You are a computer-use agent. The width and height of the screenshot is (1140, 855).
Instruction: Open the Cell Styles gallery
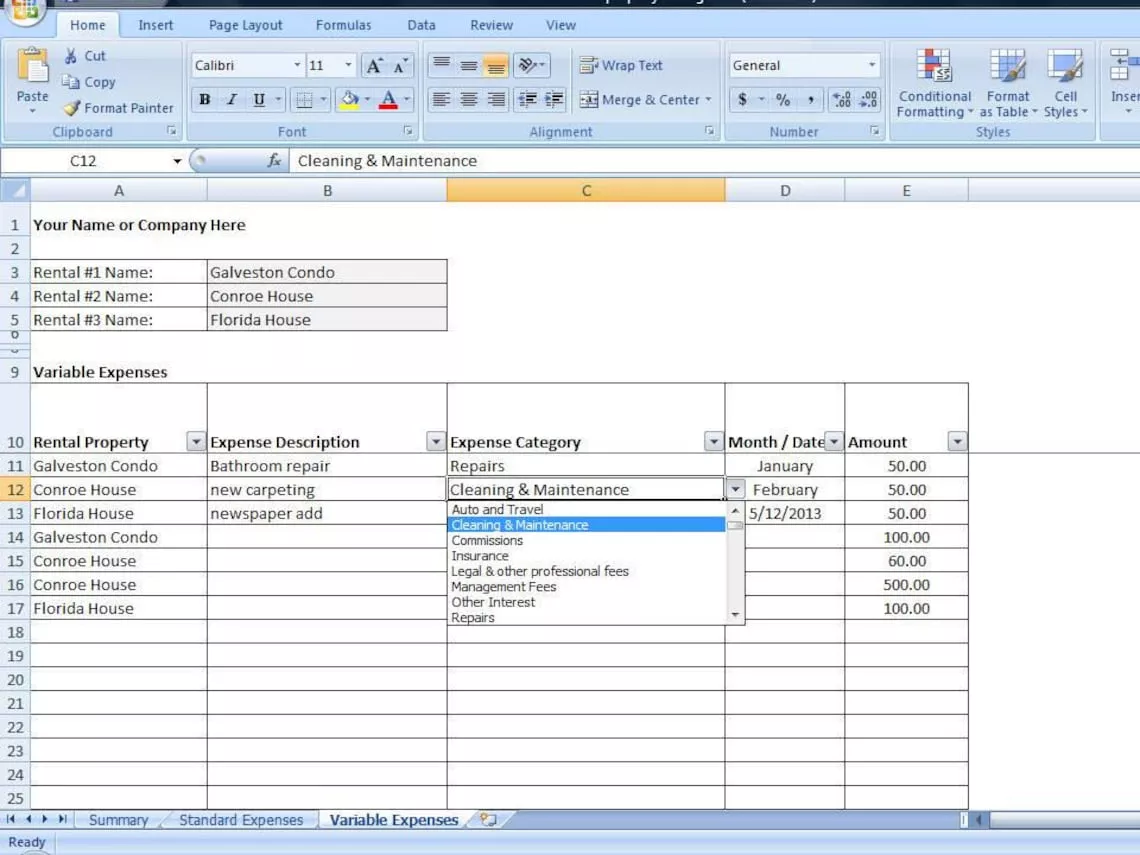coord(1065,83)
